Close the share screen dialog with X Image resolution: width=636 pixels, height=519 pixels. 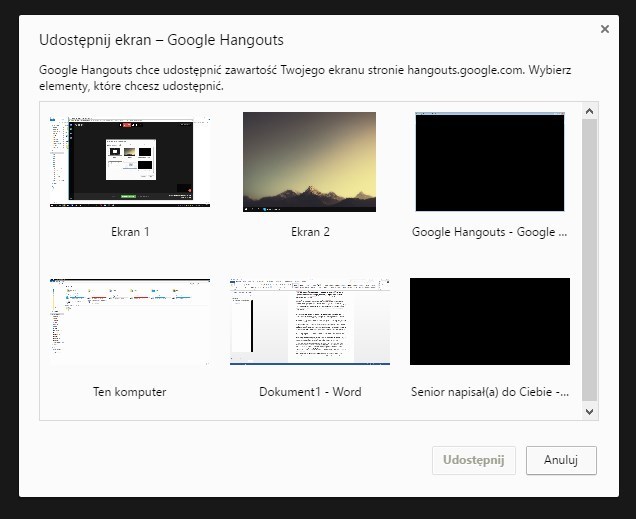click(605, 29)
